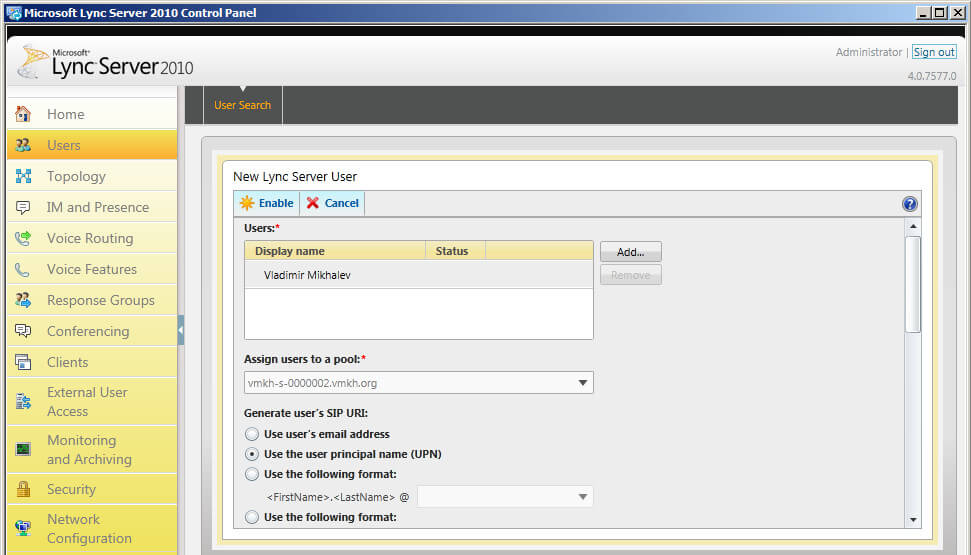
Task: Click the version number 4.0.7577.0
Action: 932,76
